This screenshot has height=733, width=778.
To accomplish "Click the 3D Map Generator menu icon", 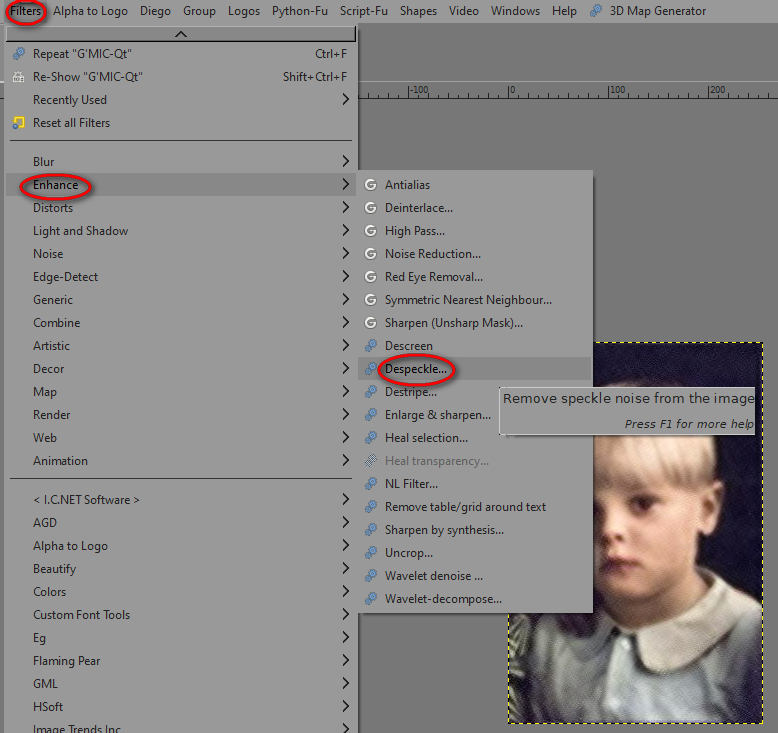I will coord(596,11).
